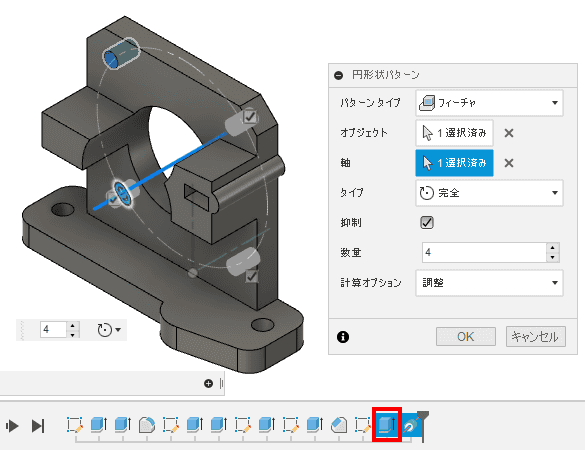
Task: Select the first extrude feature in the timeline
Action: coord(99,425)
